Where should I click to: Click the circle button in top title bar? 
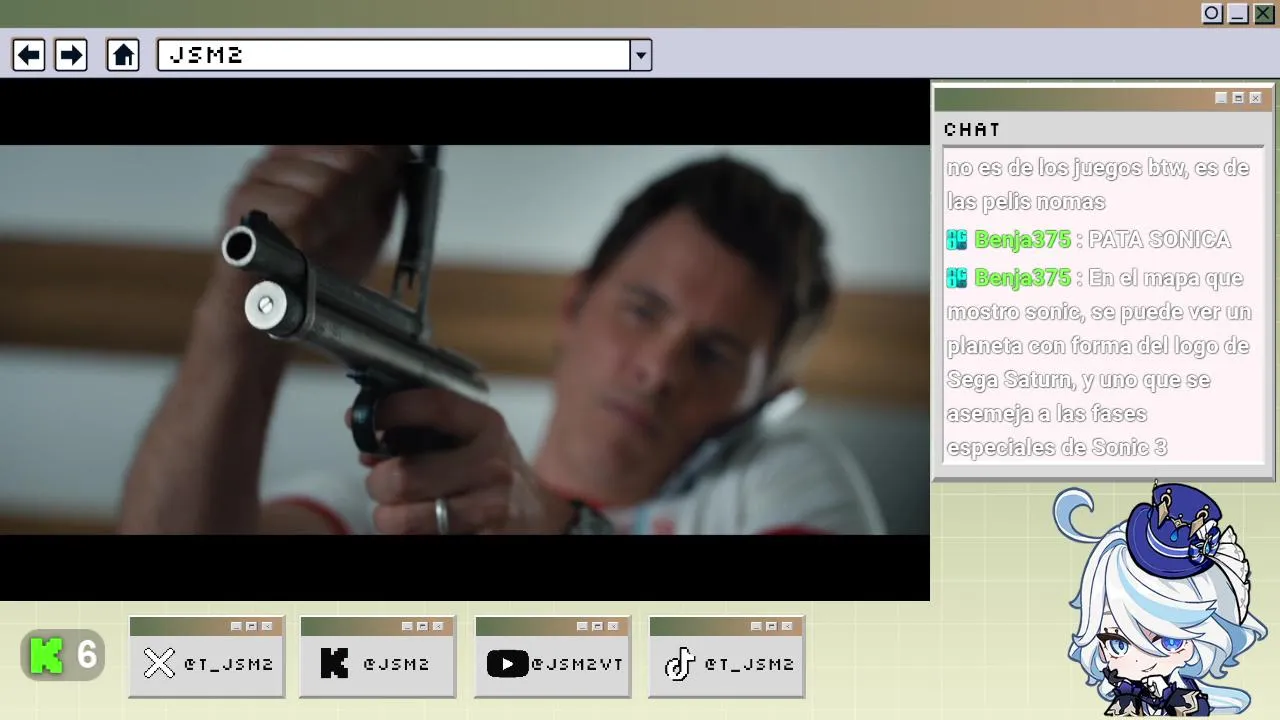click(x=1212, y=14)
